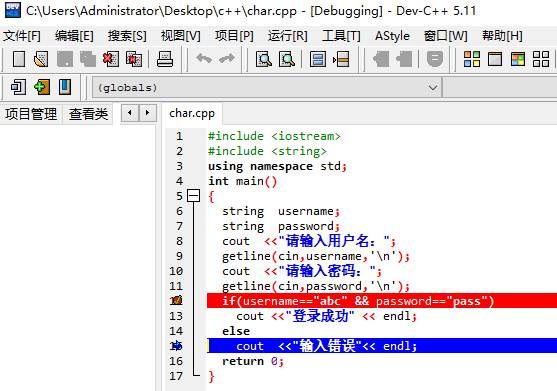
Task: Click the left tab-scroll arrow
Action: coord(130,113)
